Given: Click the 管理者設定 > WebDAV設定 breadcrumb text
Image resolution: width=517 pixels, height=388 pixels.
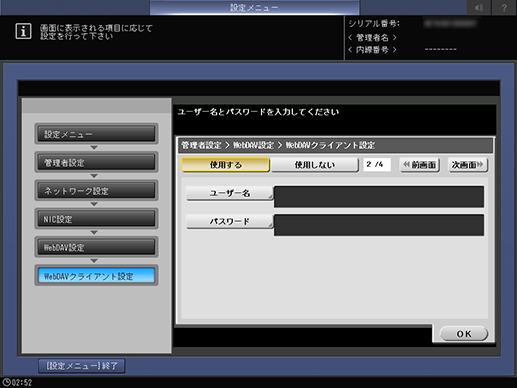Looking at the screenshot, I should [228, 145].
